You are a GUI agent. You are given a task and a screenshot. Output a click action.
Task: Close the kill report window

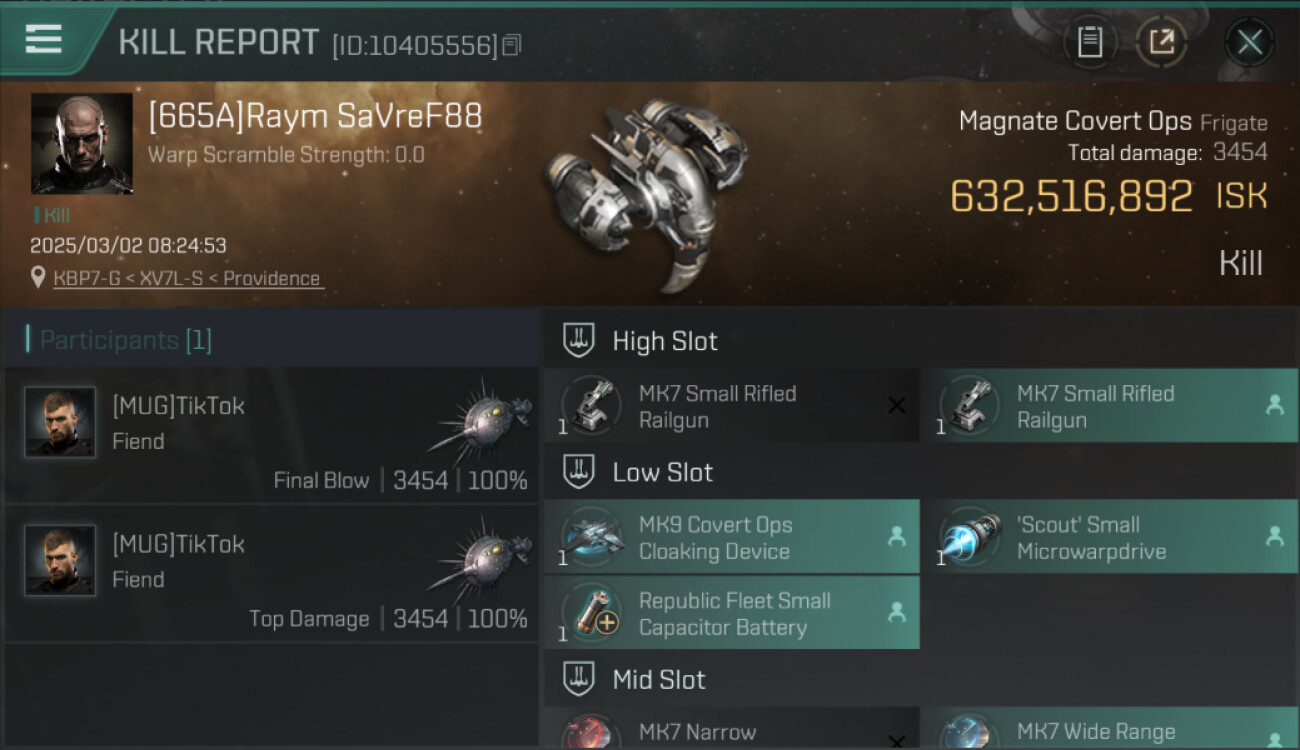[1249, 42]
